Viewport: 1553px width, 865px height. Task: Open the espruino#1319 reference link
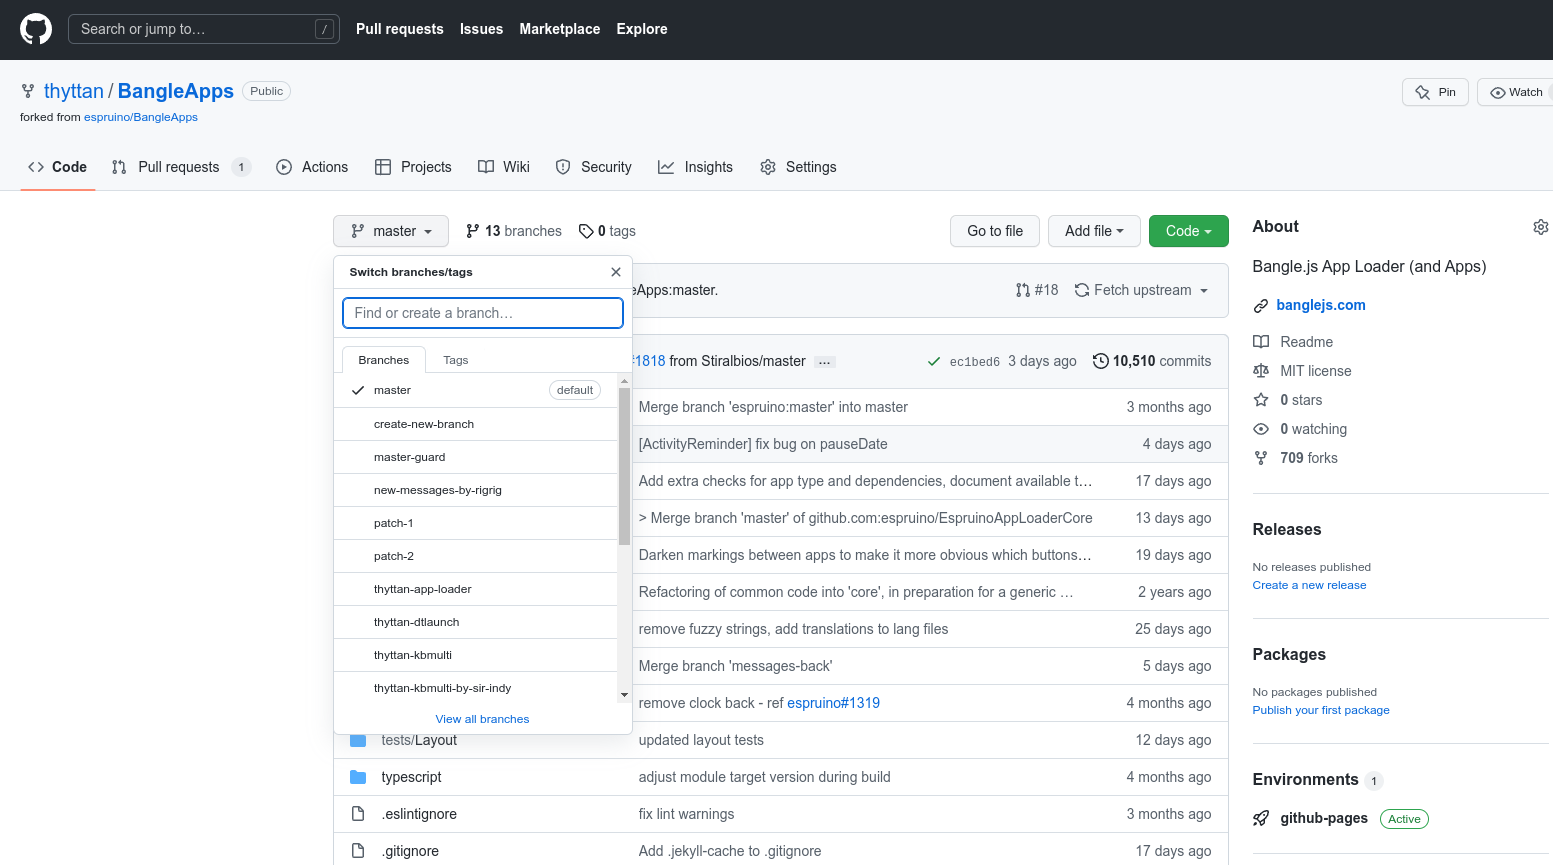tap(833, 703)
